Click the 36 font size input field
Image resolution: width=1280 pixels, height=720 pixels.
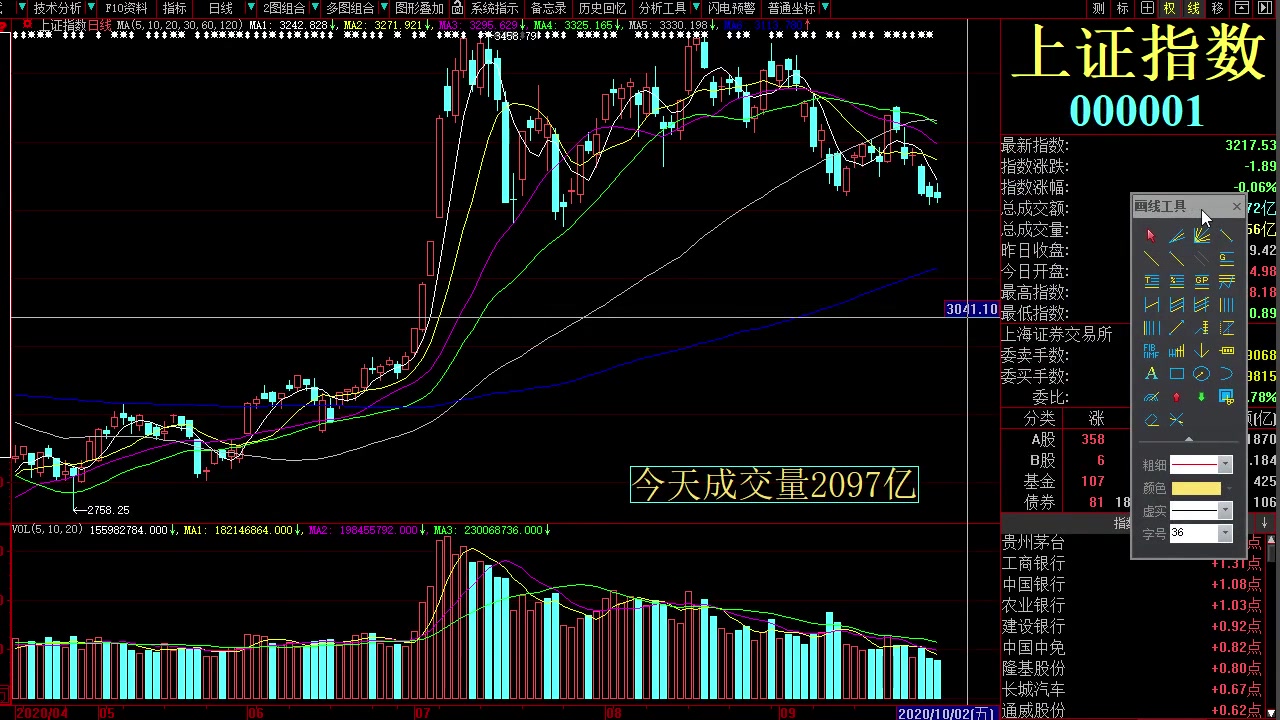pos(1193,534)
